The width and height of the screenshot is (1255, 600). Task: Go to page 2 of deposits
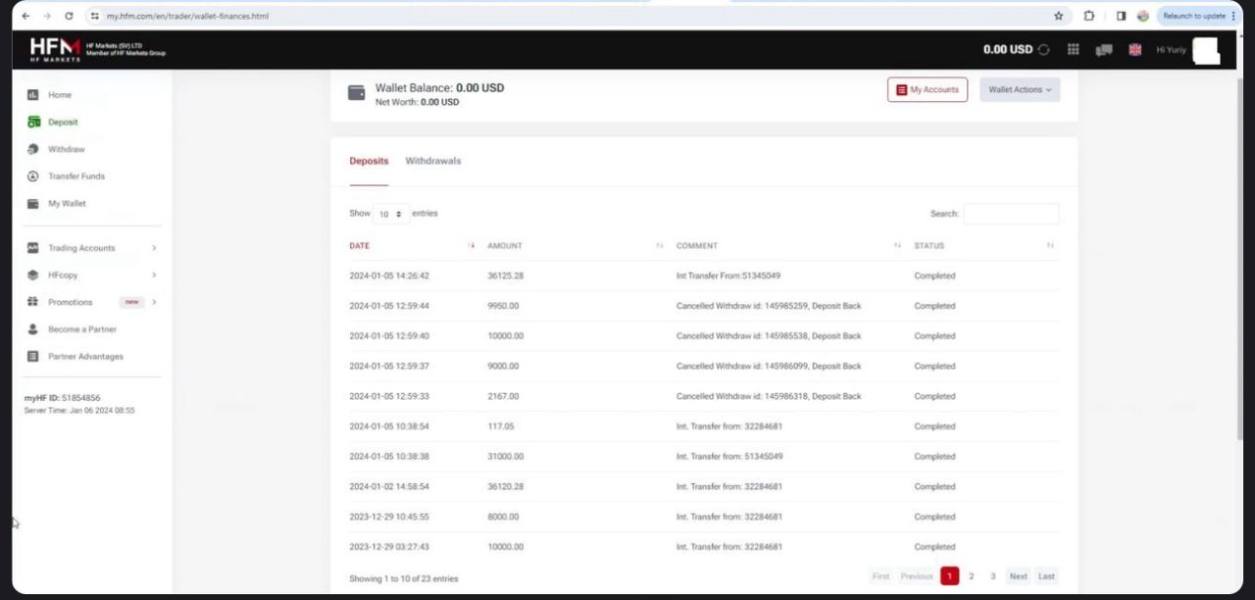click(x=971, y=577)
